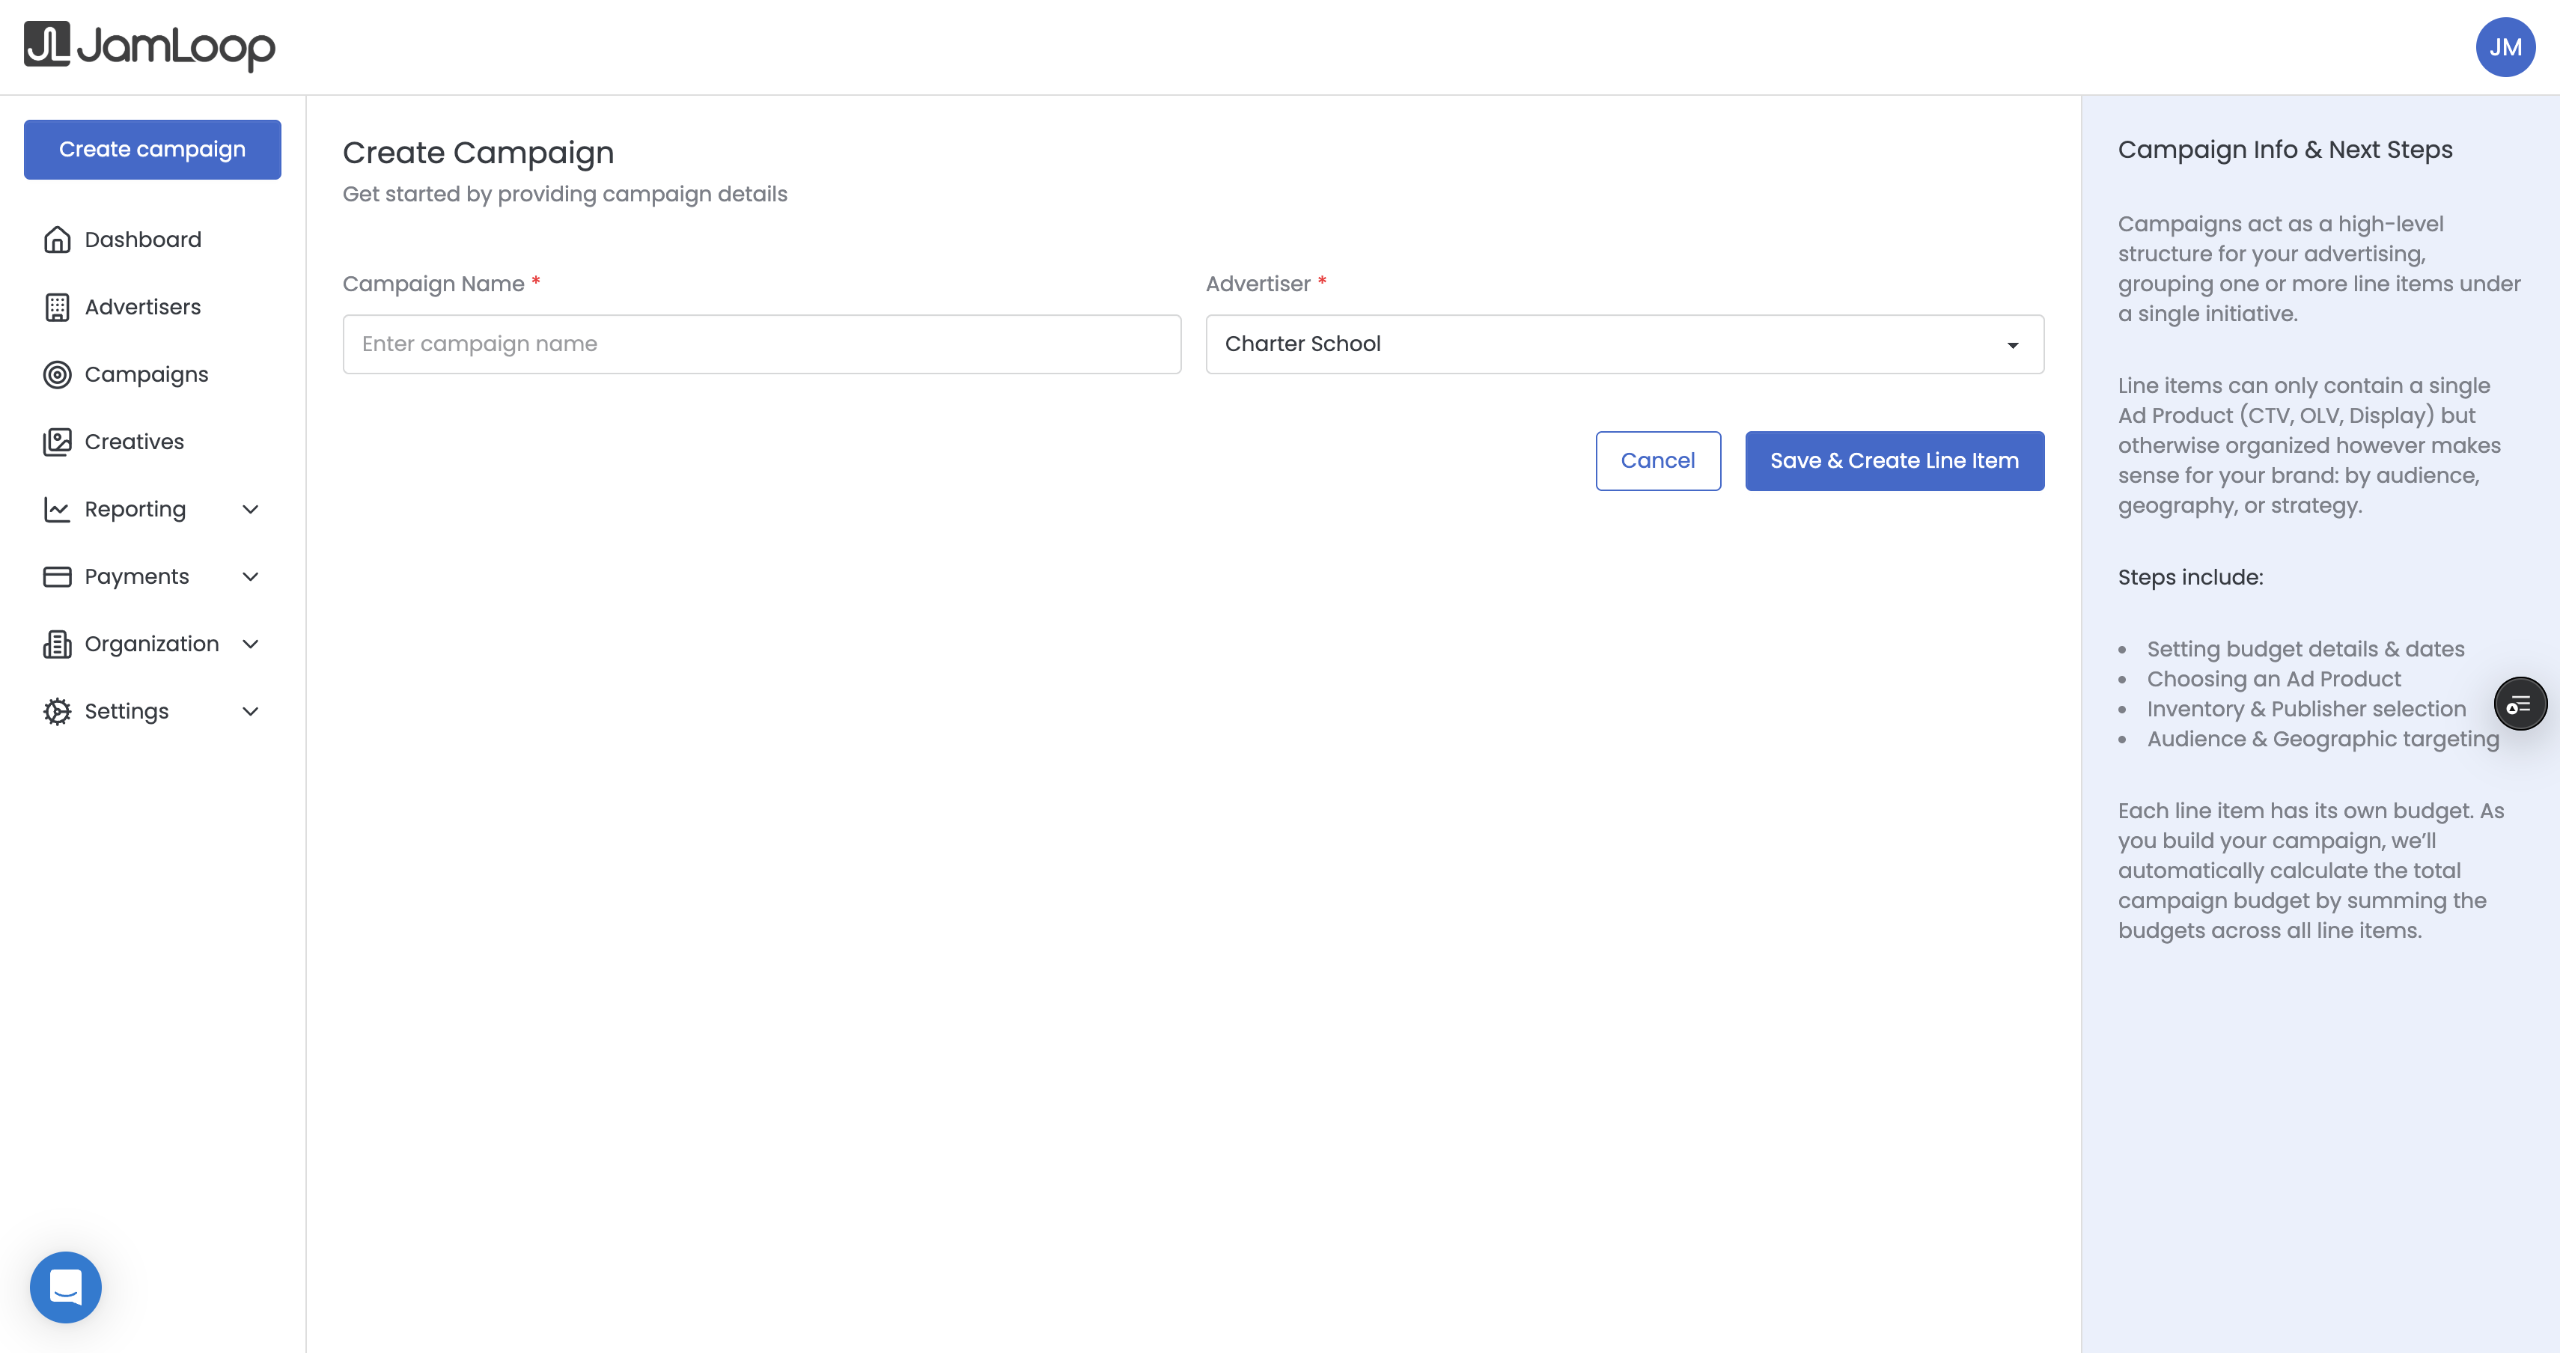Screen dimensions: 2560x1353
Task: Expand the Settings submenu chevron
Action: [251, 711]
